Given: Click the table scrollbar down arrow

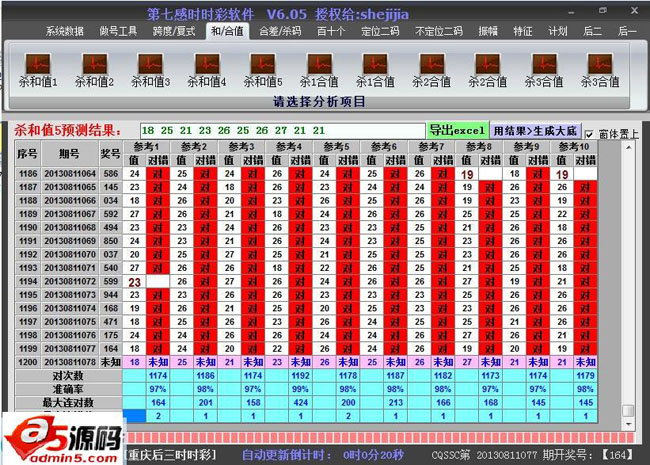Looking at the screenshot, I should click(x=628, y=424).
